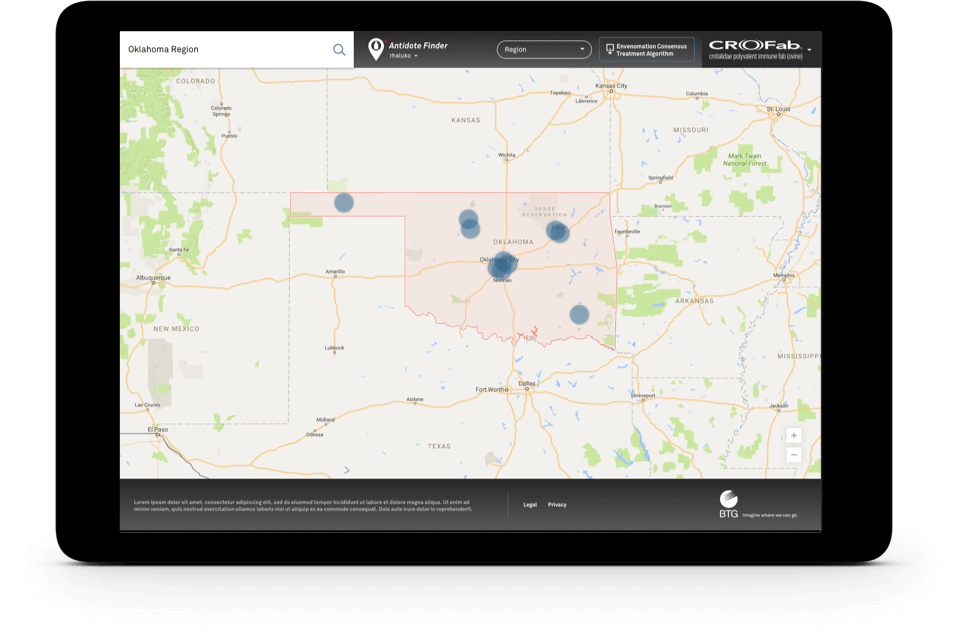Click the Osage Reservation label

coord(544,211)
